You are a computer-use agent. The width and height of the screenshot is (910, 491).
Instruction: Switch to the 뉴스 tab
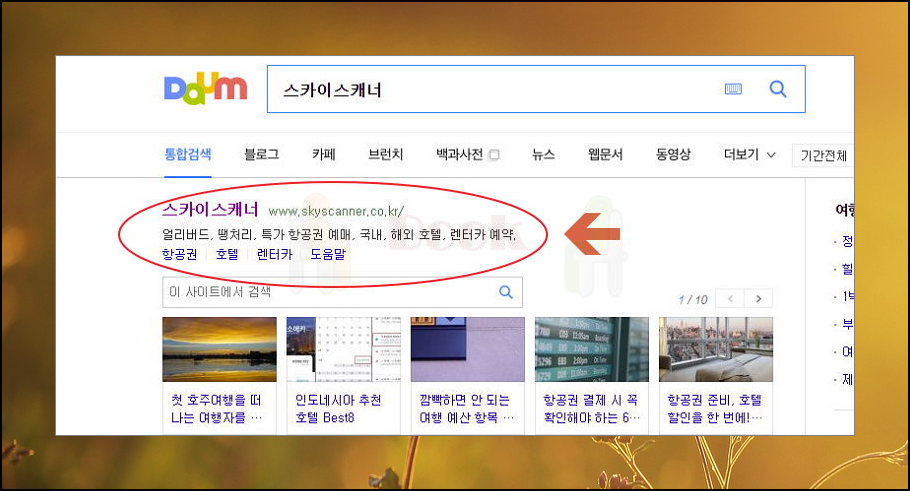coord(543,154)
